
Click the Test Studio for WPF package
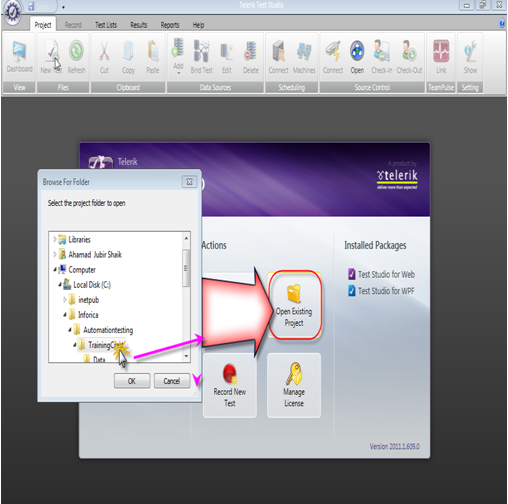click(381, 291)
